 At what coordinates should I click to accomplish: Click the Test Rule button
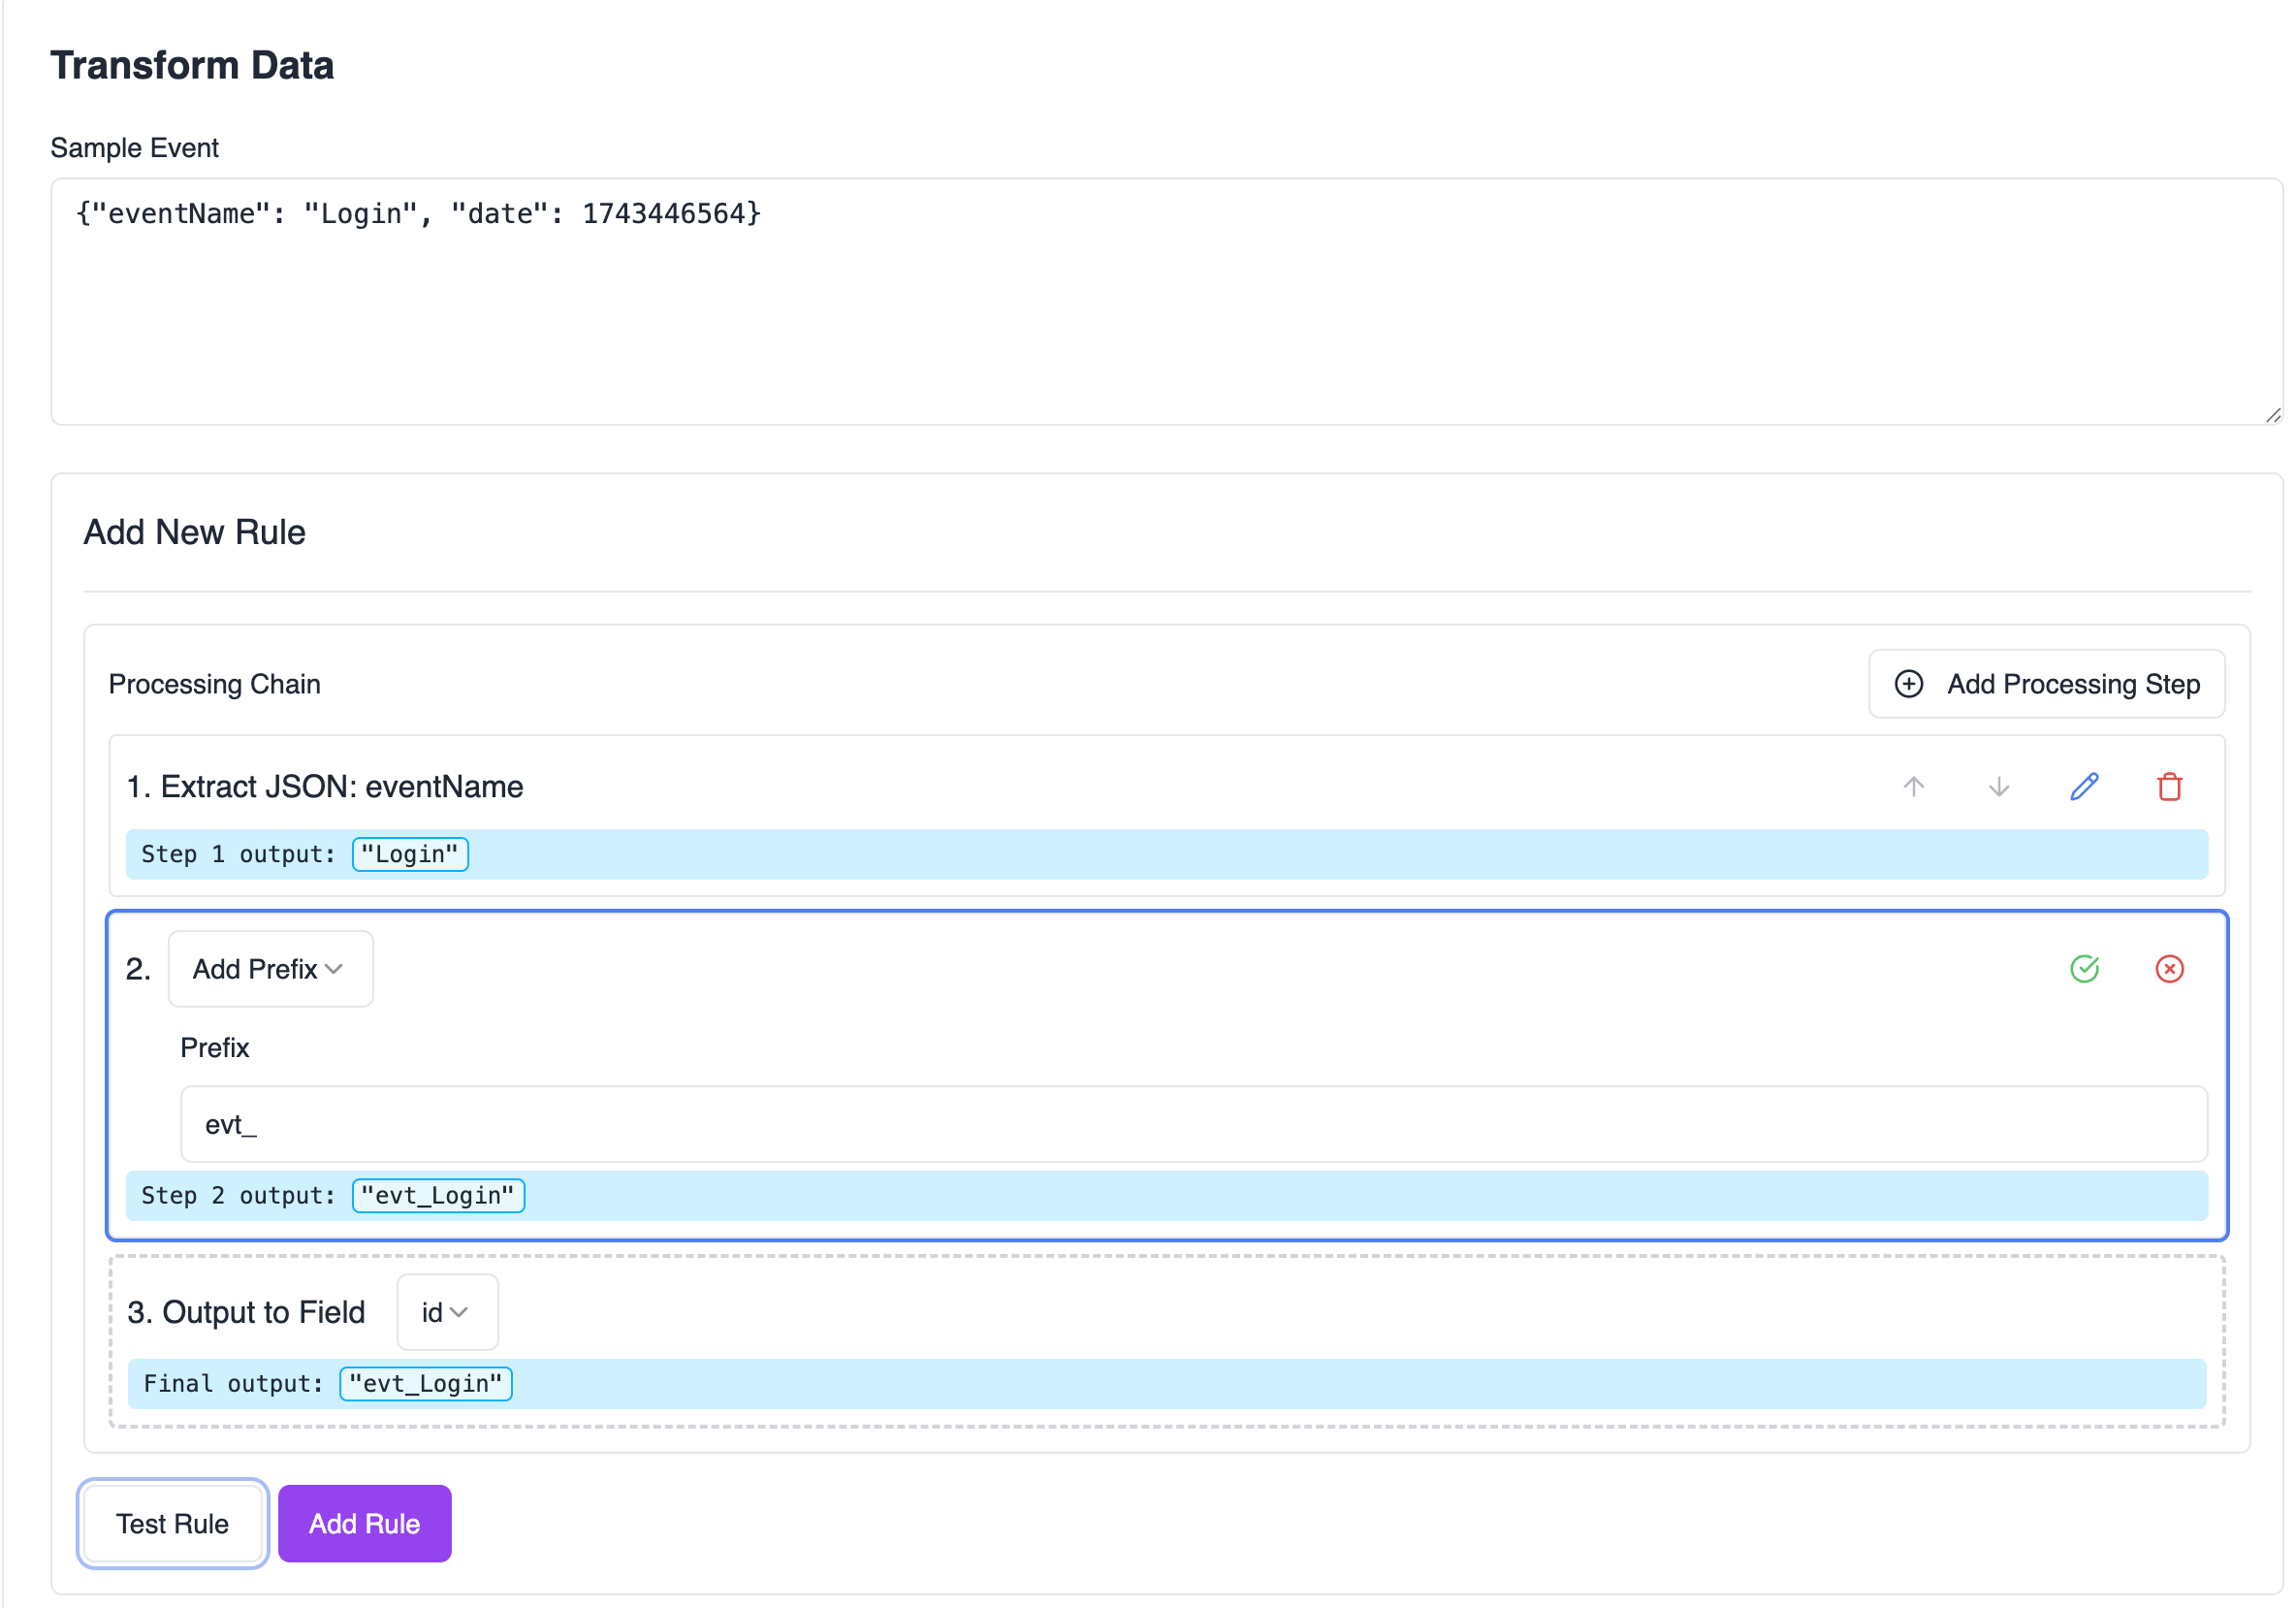click(x=172, y=1524)
